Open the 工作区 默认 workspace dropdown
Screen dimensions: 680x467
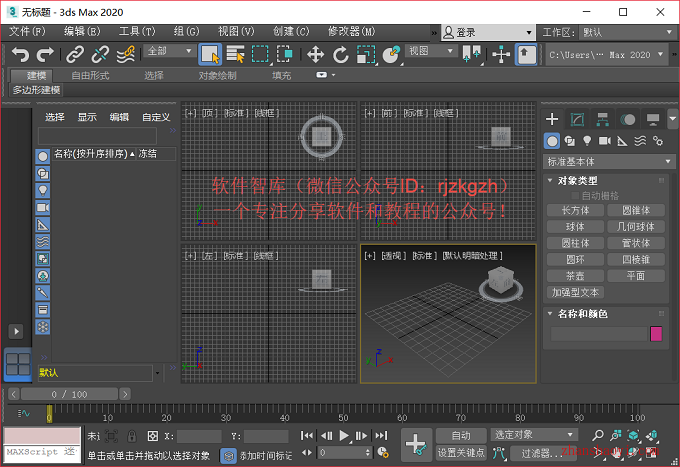tap(627, 33)
